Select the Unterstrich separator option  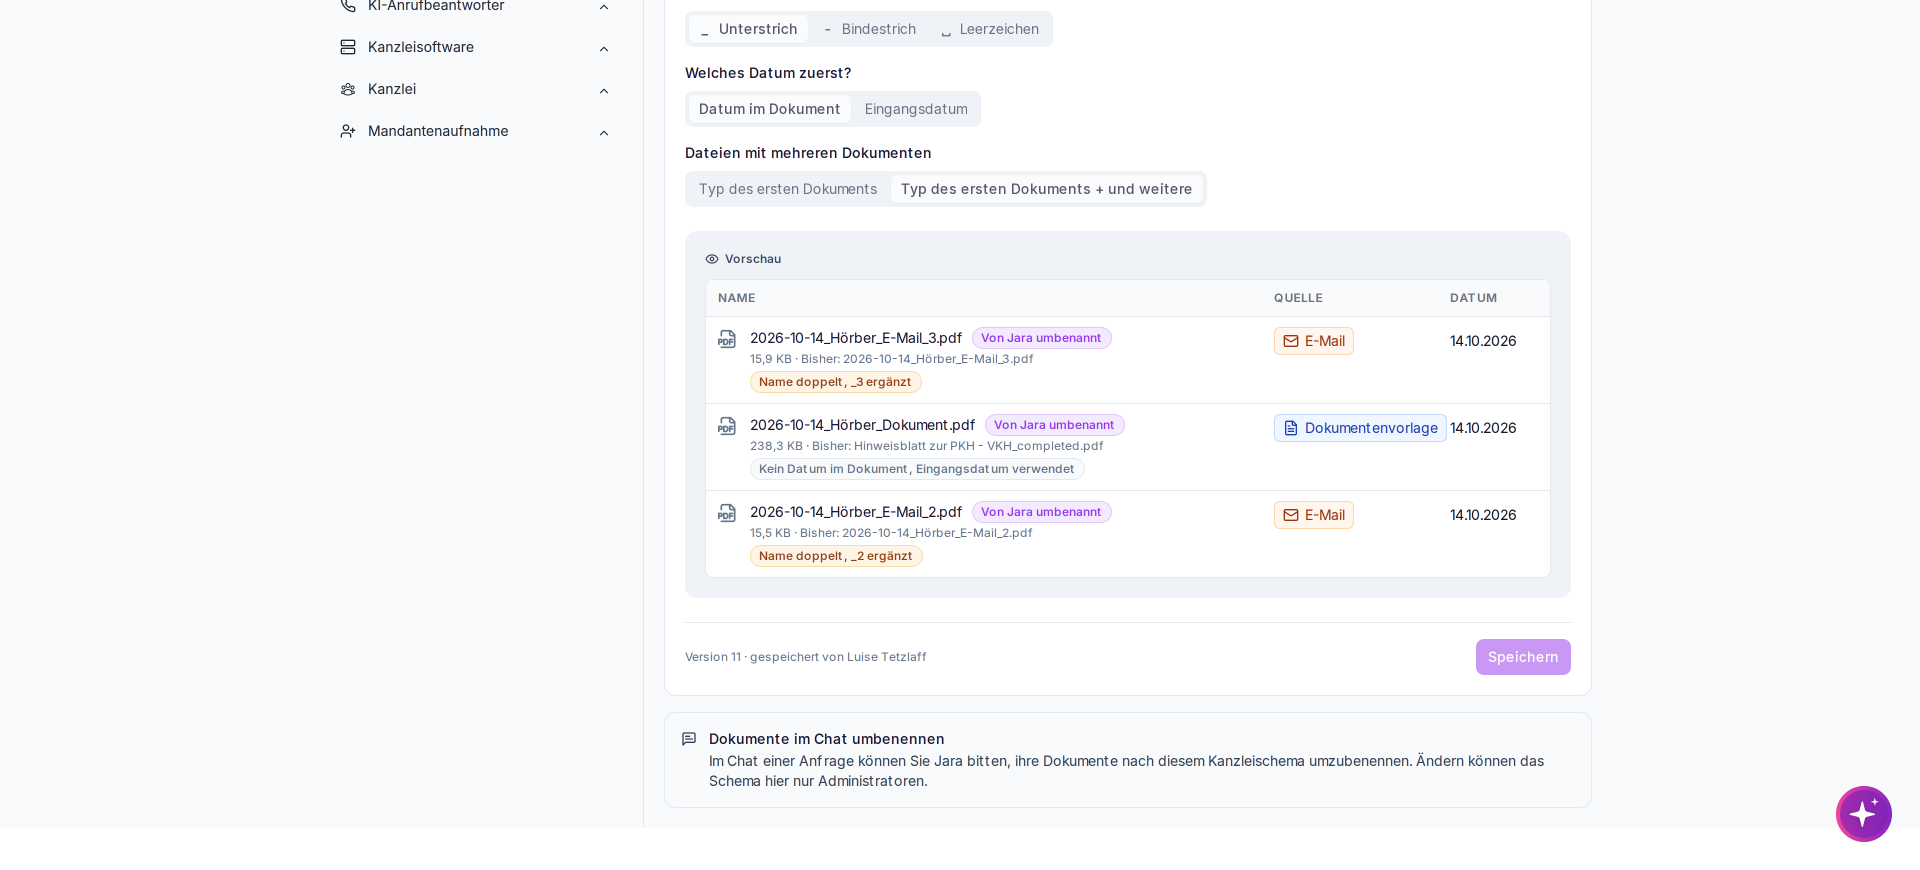pyautogui.click(x=749, y=29)
